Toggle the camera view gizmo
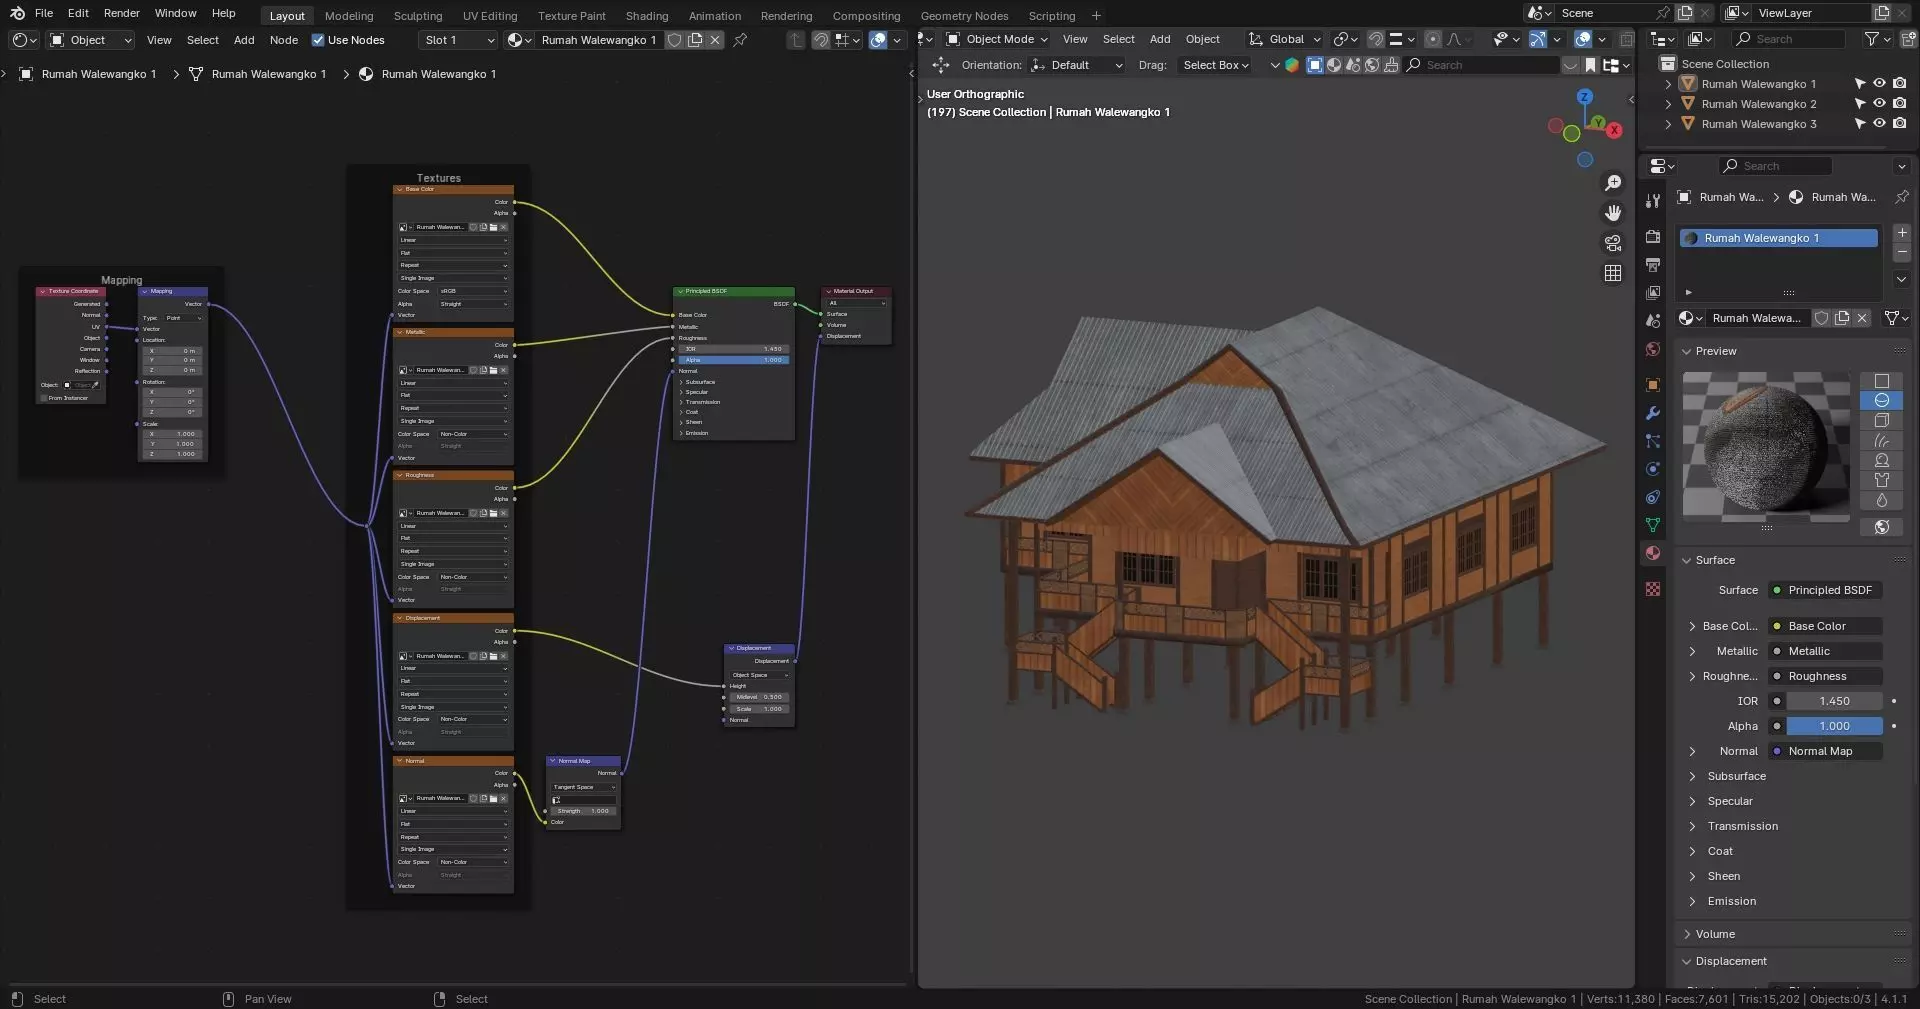1920x1009 pixels. 1613,243
